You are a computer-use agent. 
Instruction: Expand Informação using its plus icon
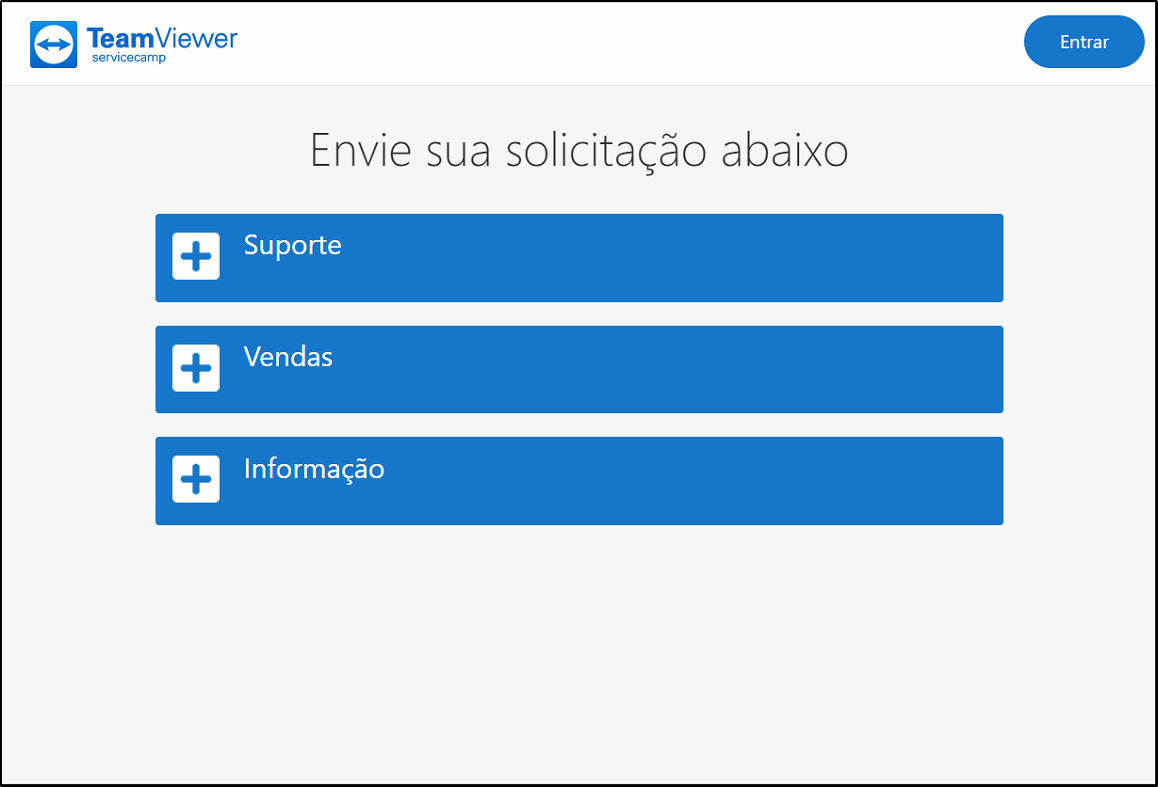pos(196,479)
